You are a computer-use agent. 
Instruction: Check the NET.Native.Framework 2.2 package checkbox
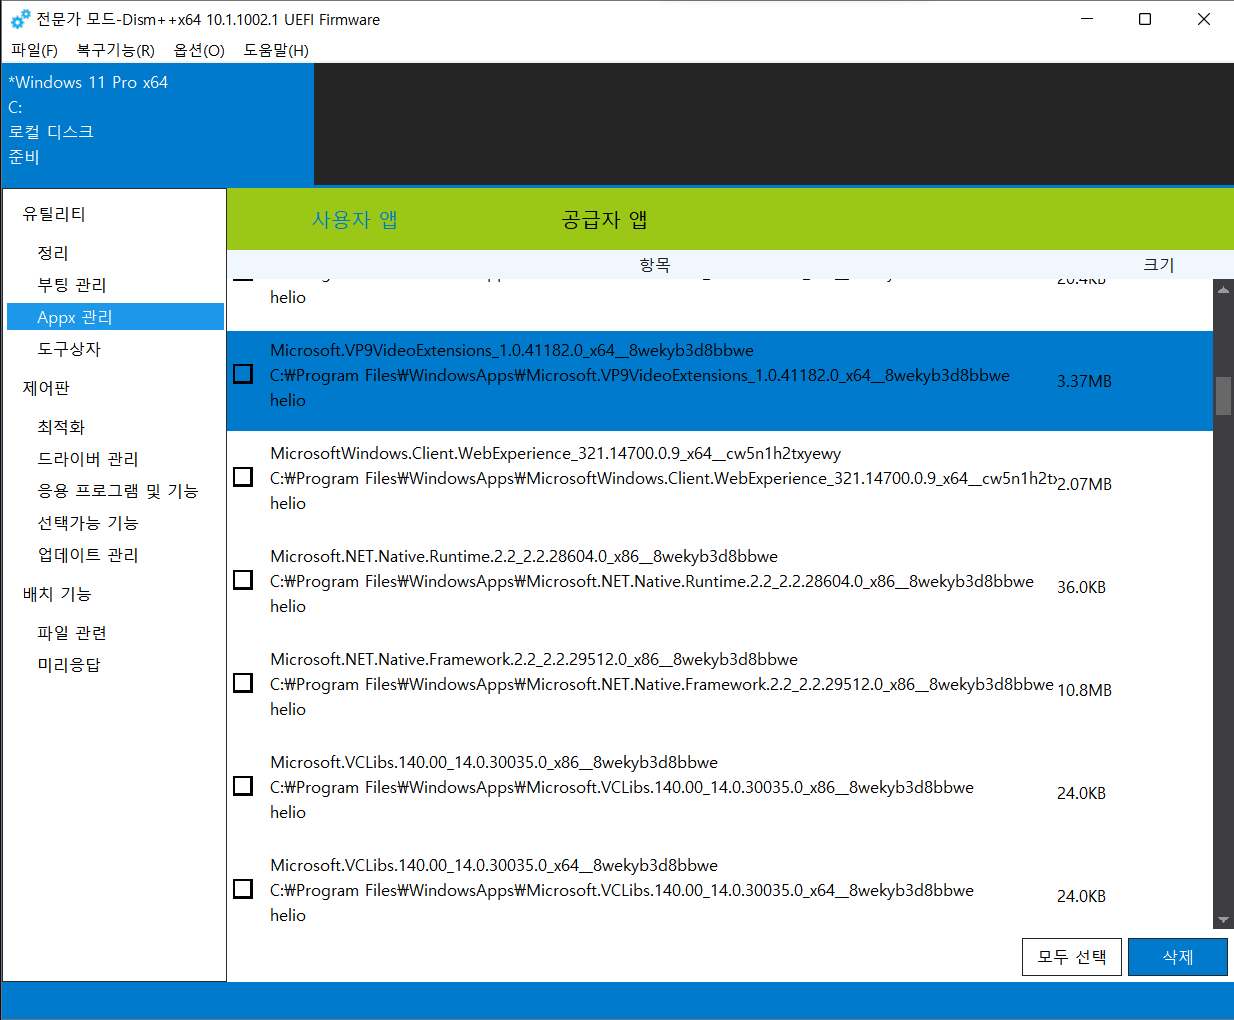[243, 683]
